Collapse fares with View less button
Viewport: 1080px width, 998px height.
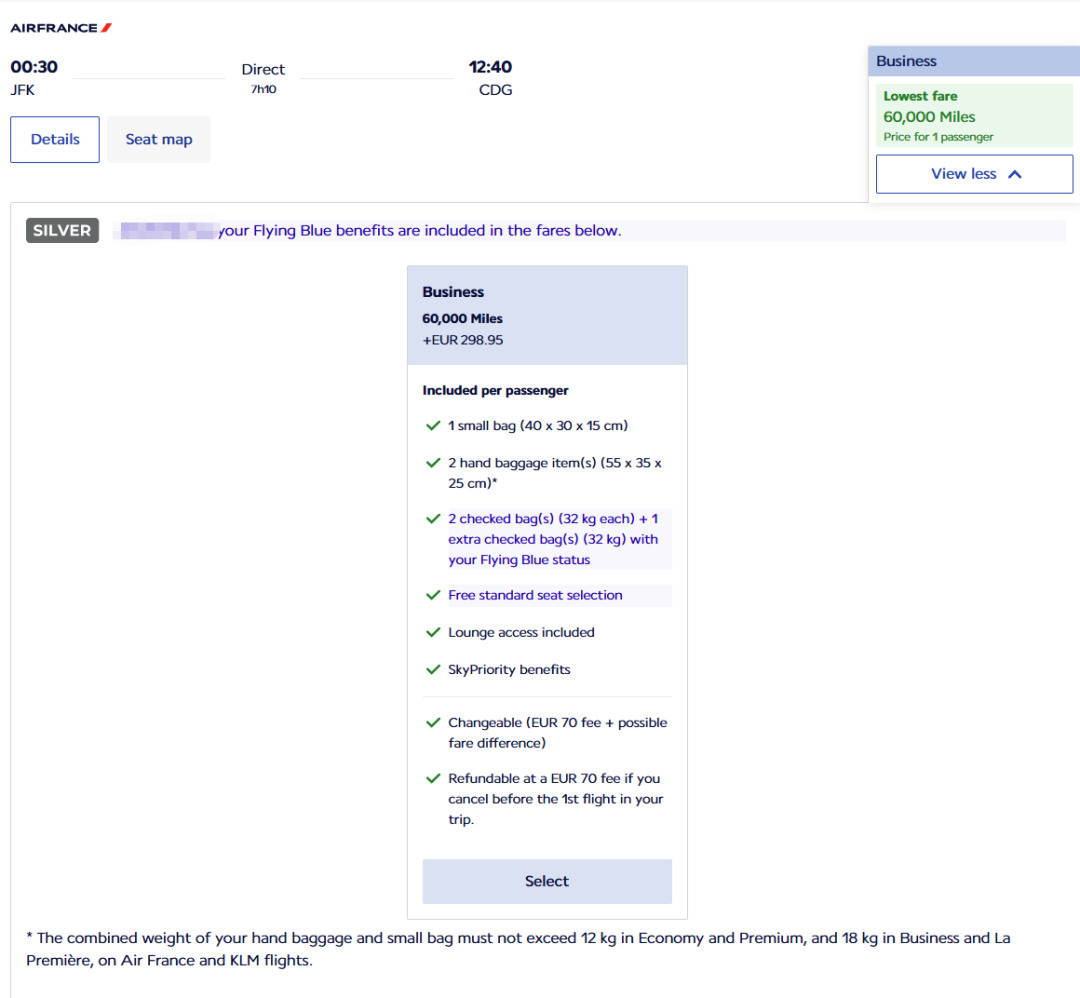(x=974, y=174)
